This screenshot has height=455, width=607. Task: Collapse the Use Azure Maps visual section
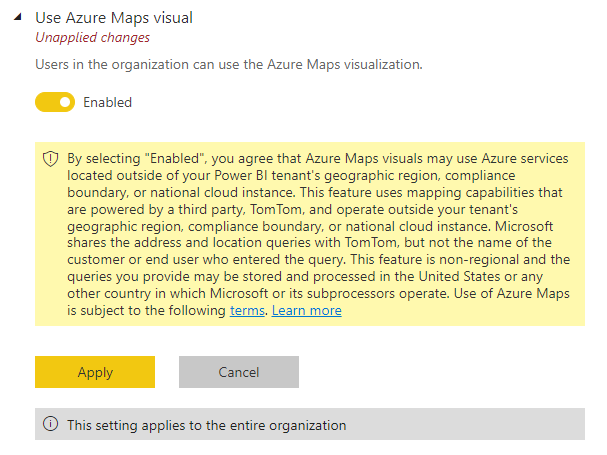[17, 17]
